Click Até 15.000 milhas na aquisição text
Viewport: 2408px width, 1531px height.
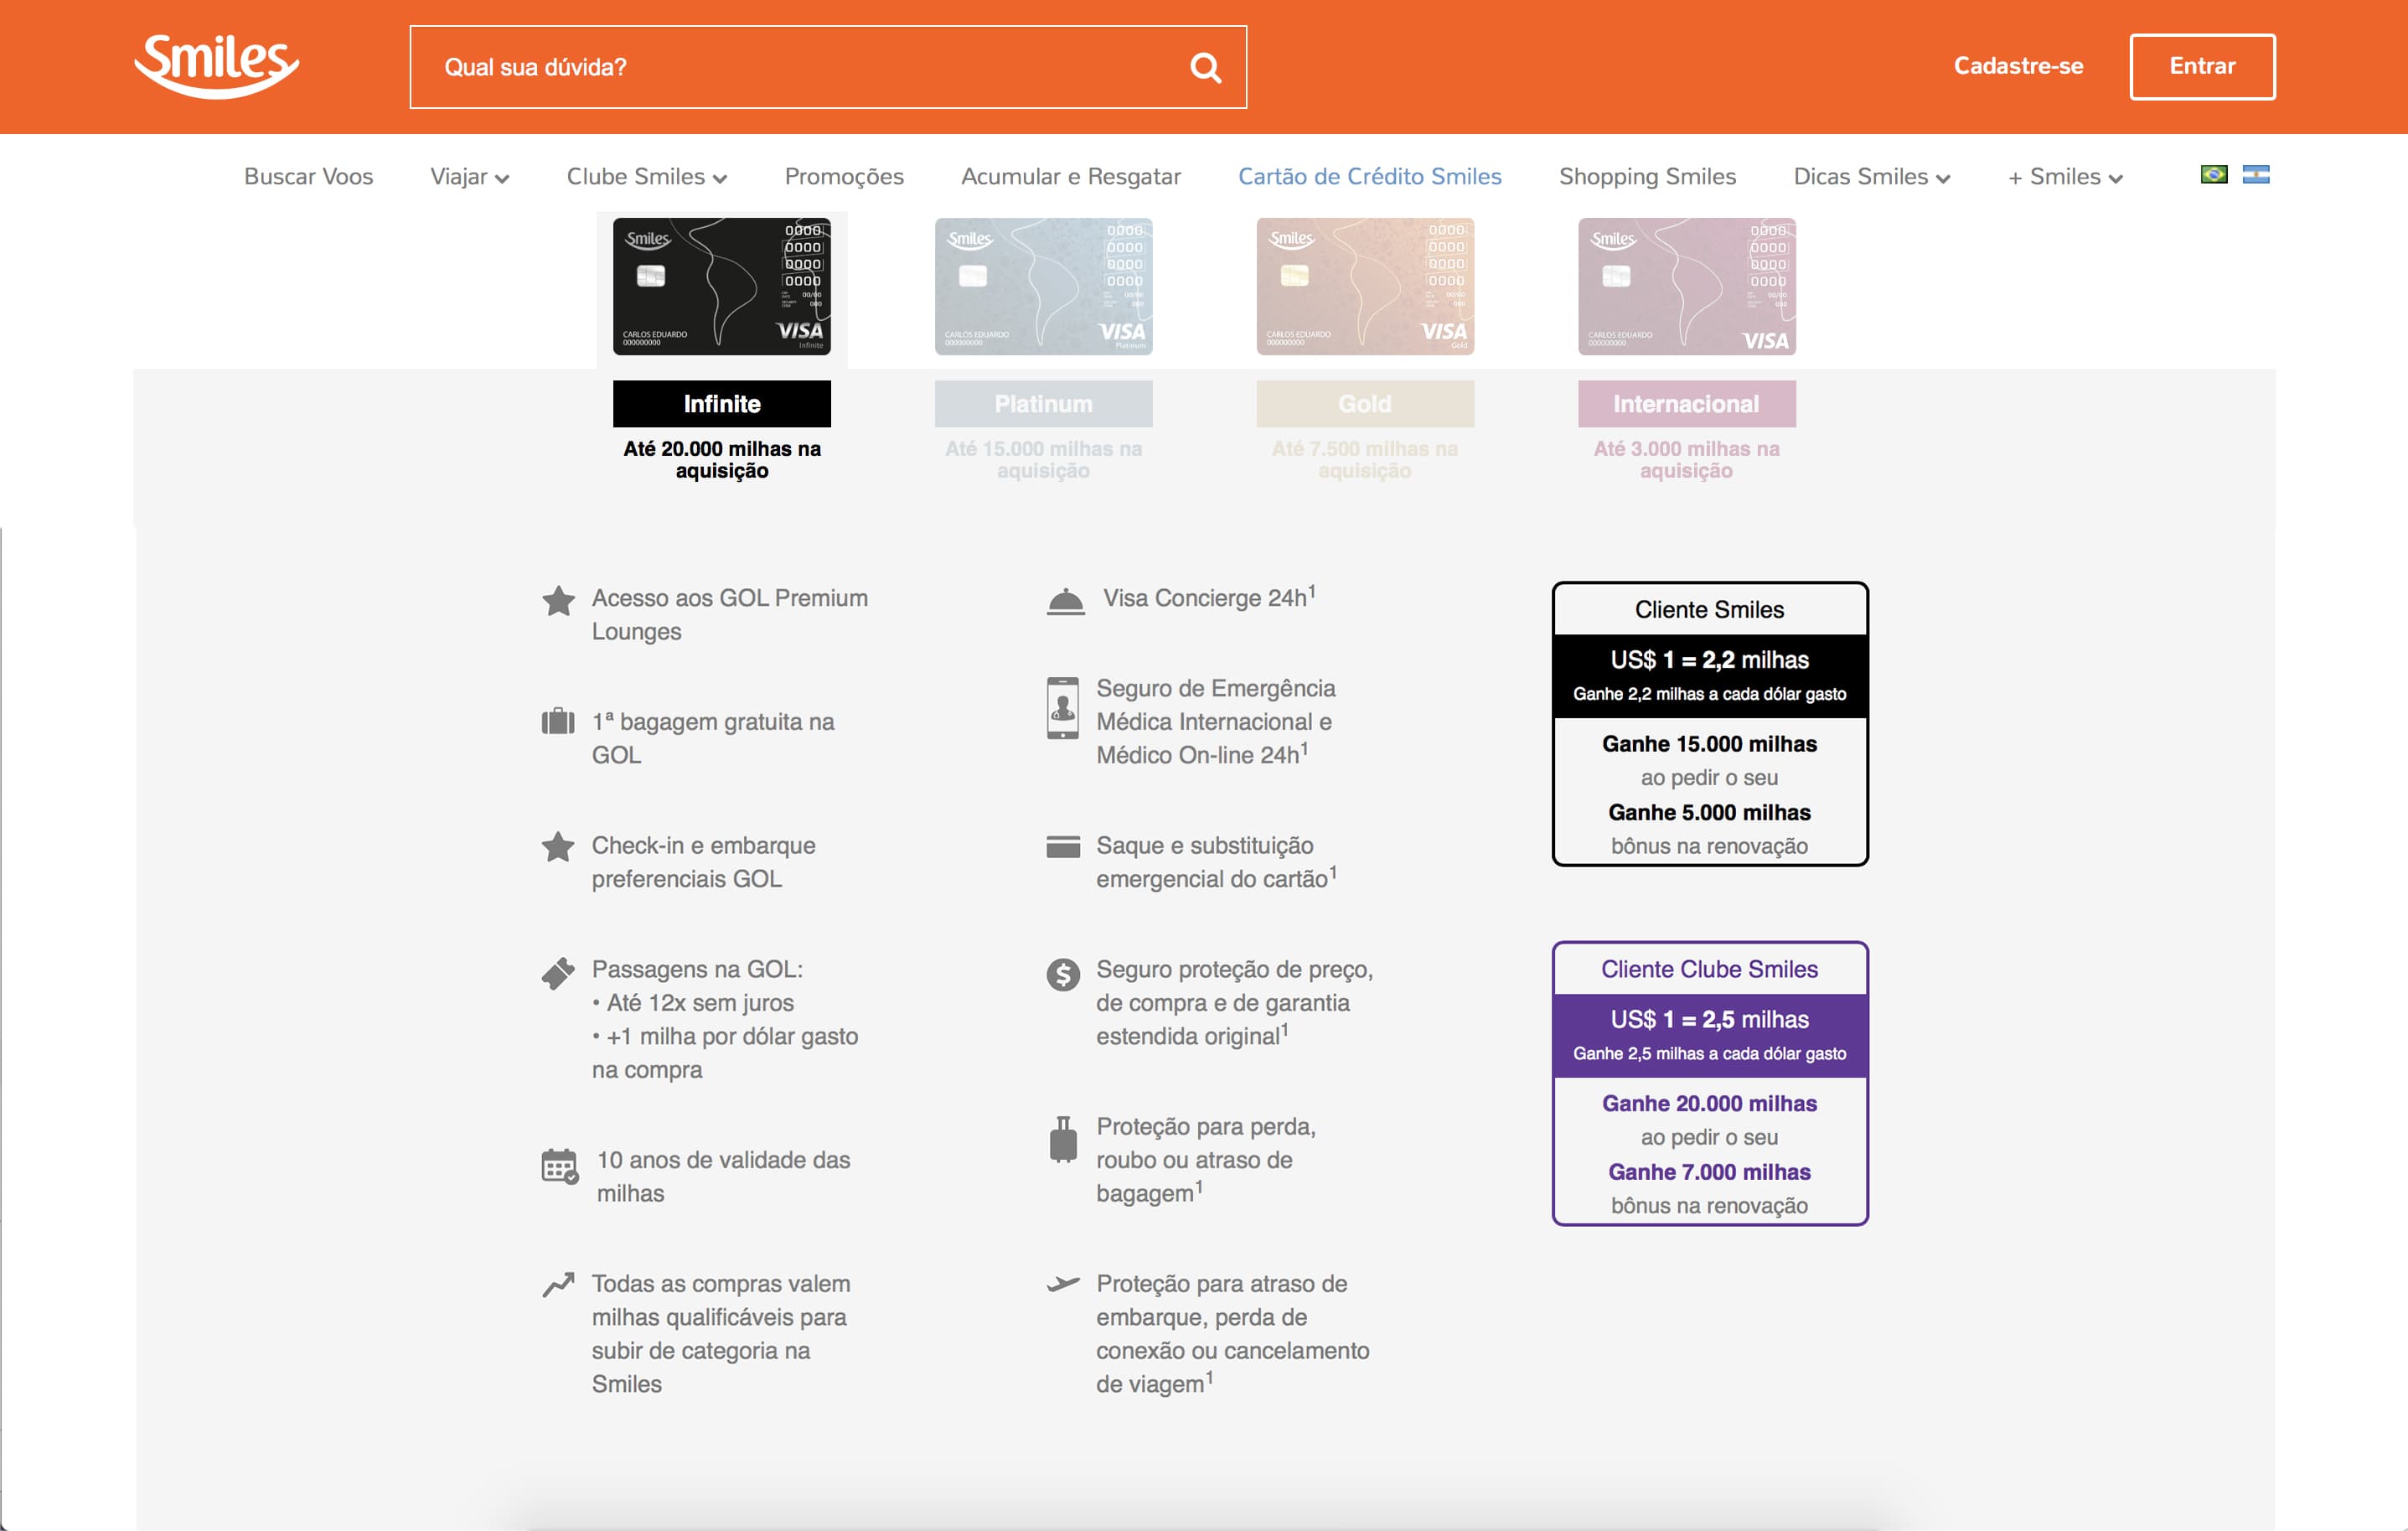1044,460
